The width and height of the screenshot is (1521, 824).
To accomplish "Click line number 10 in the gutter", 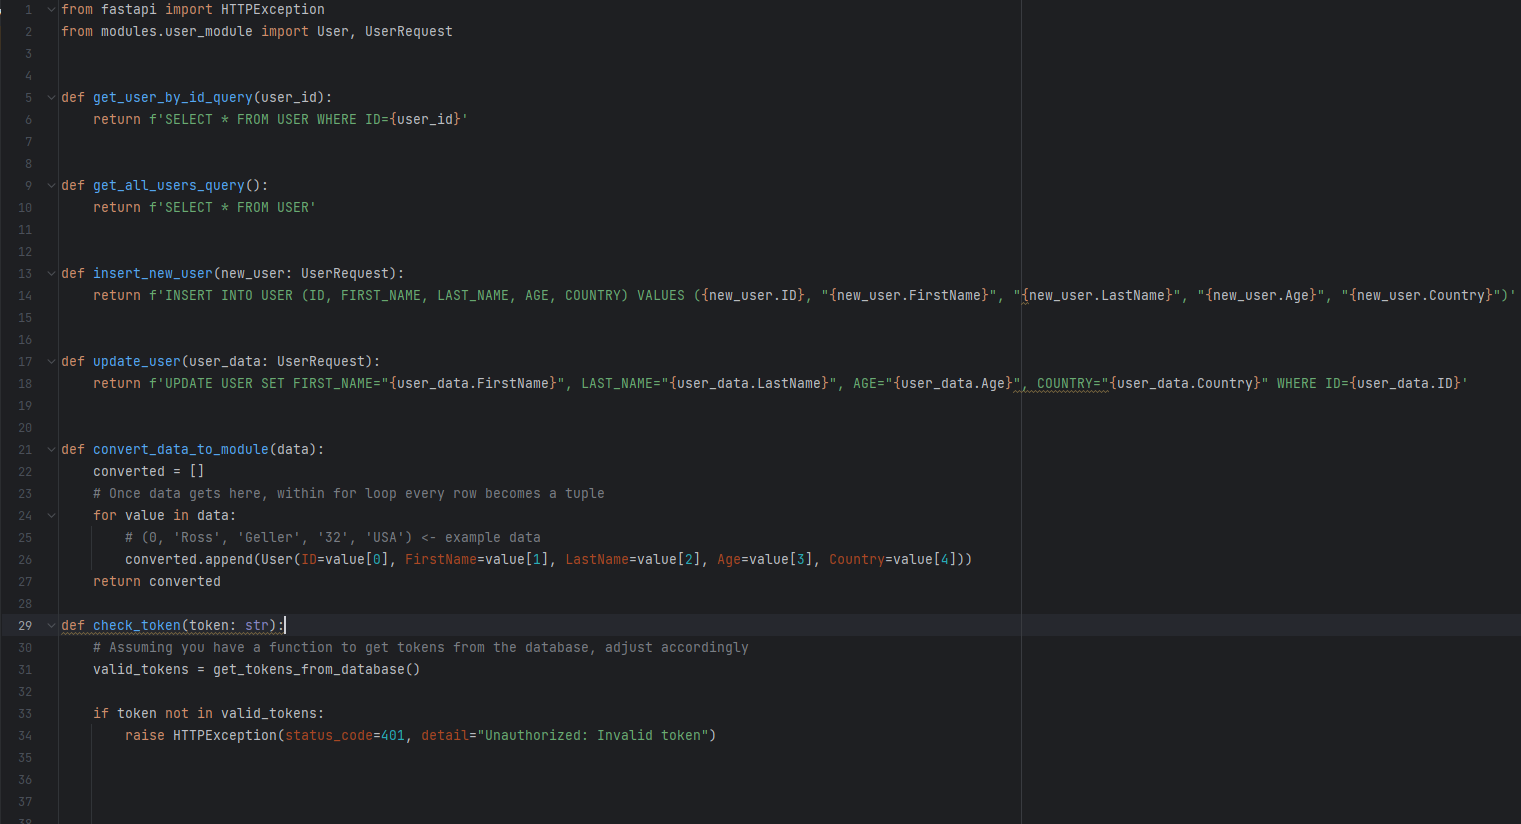I will (25, 207).
